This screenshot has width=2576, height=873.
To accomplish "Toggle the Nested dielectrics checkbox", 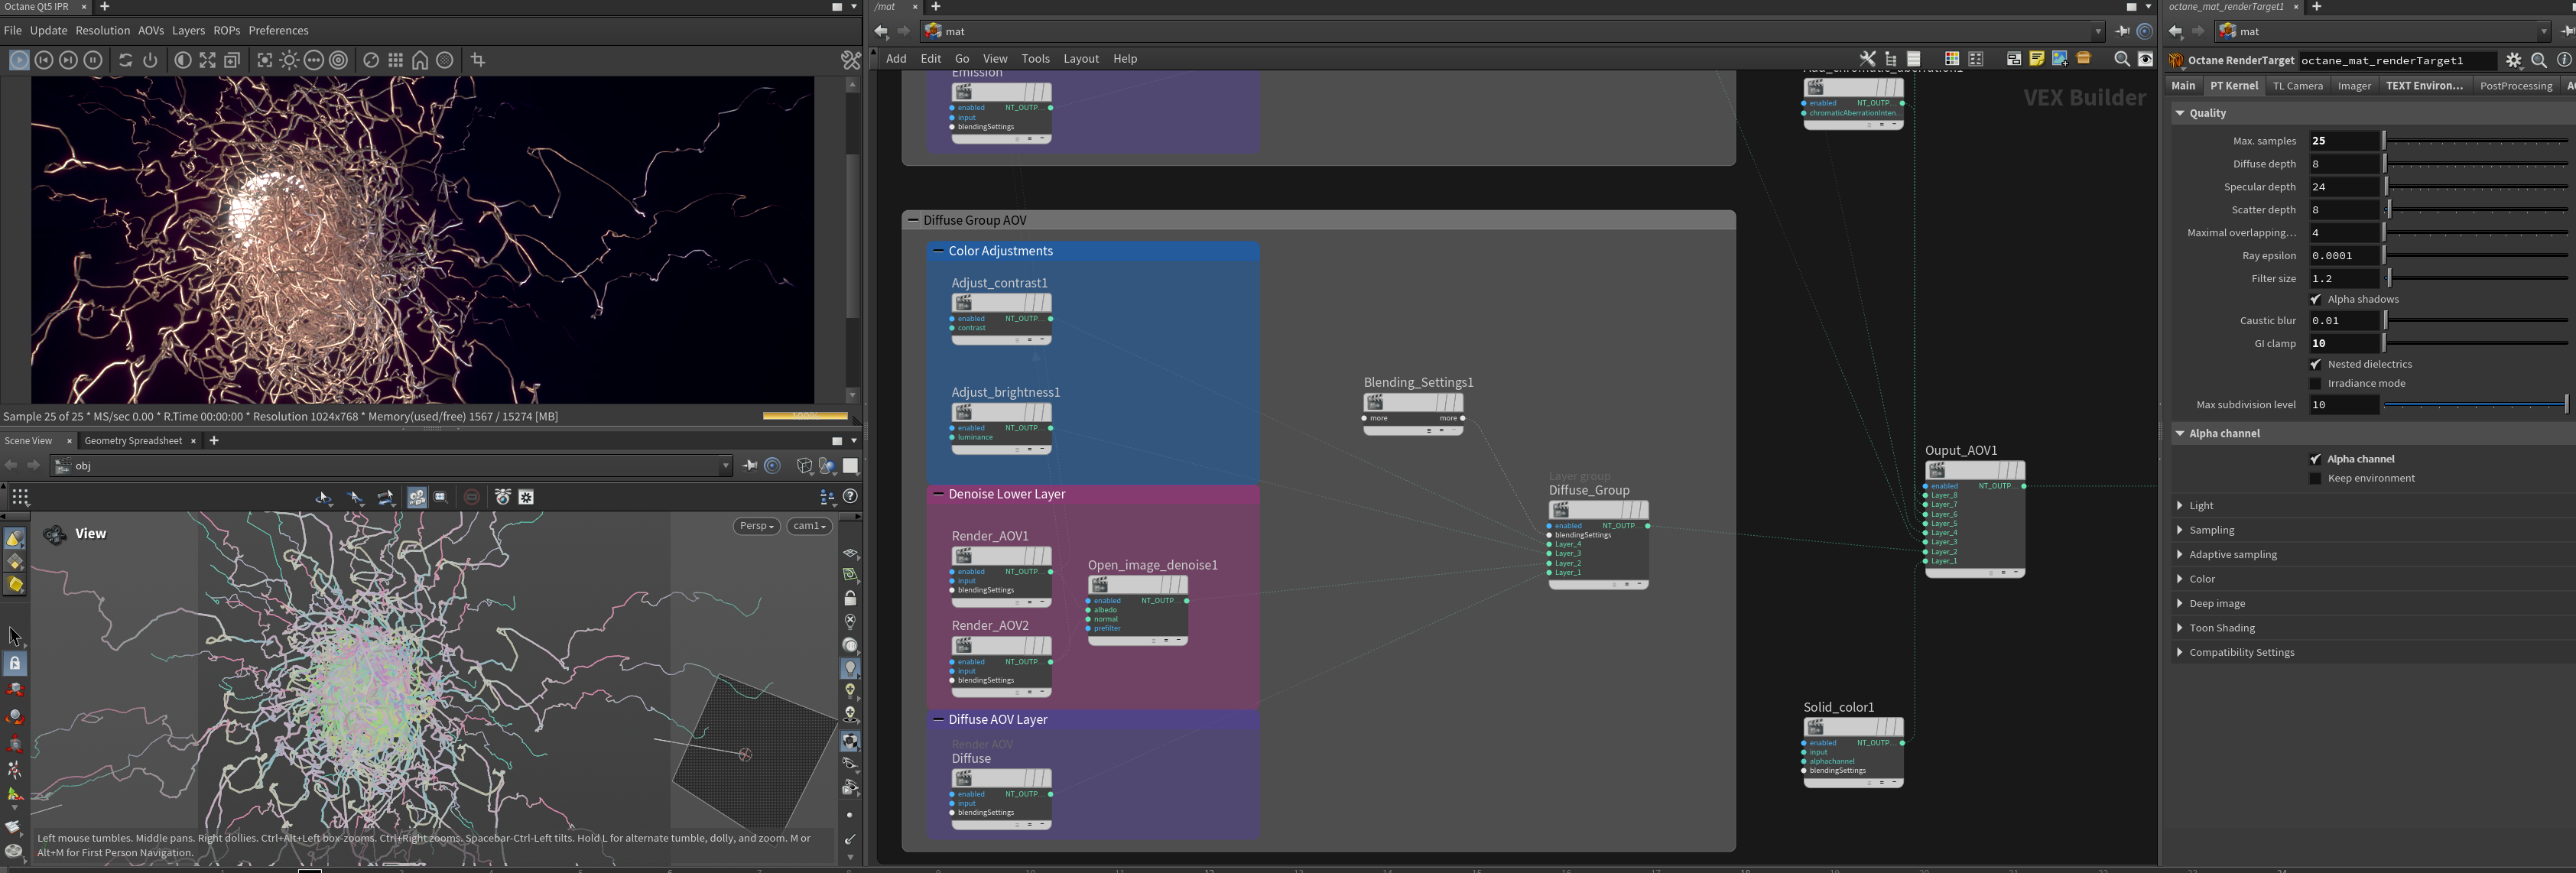I will 2315,364.
